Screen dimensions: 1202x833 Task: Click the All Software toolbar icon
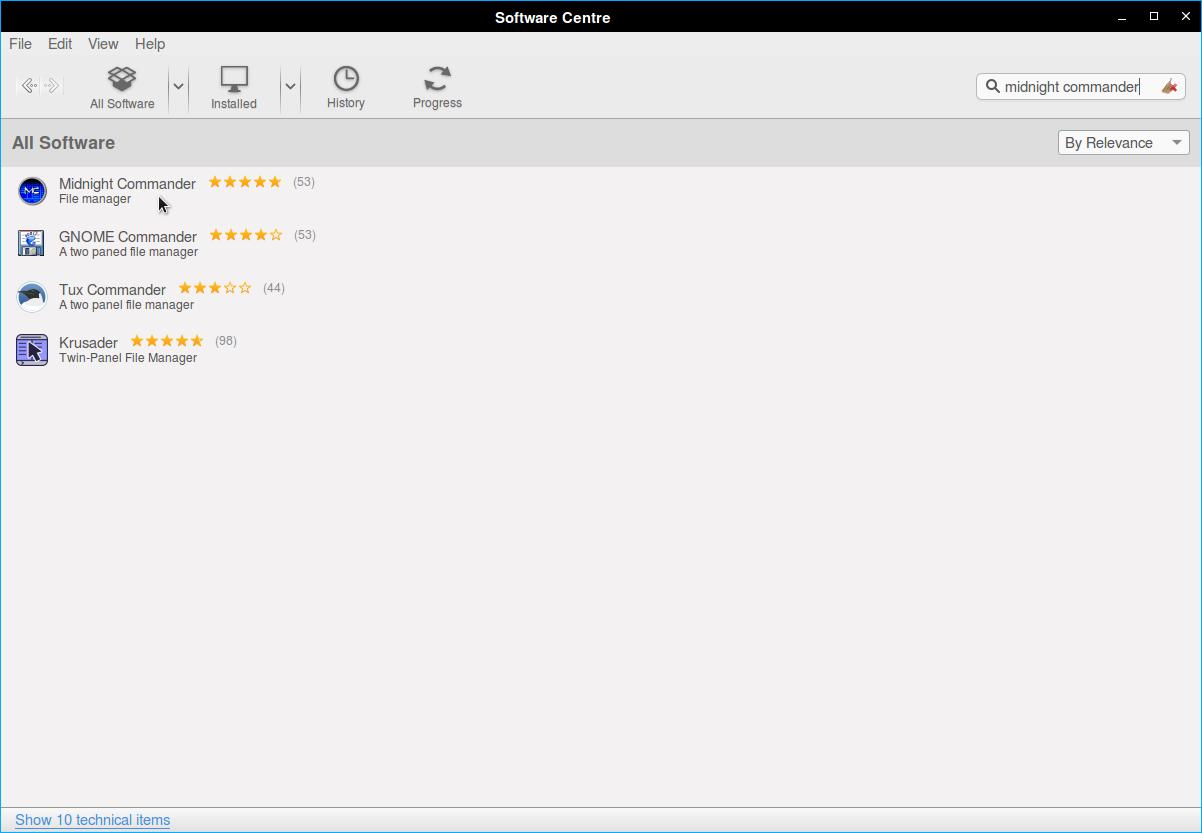[x=122, y=87]
